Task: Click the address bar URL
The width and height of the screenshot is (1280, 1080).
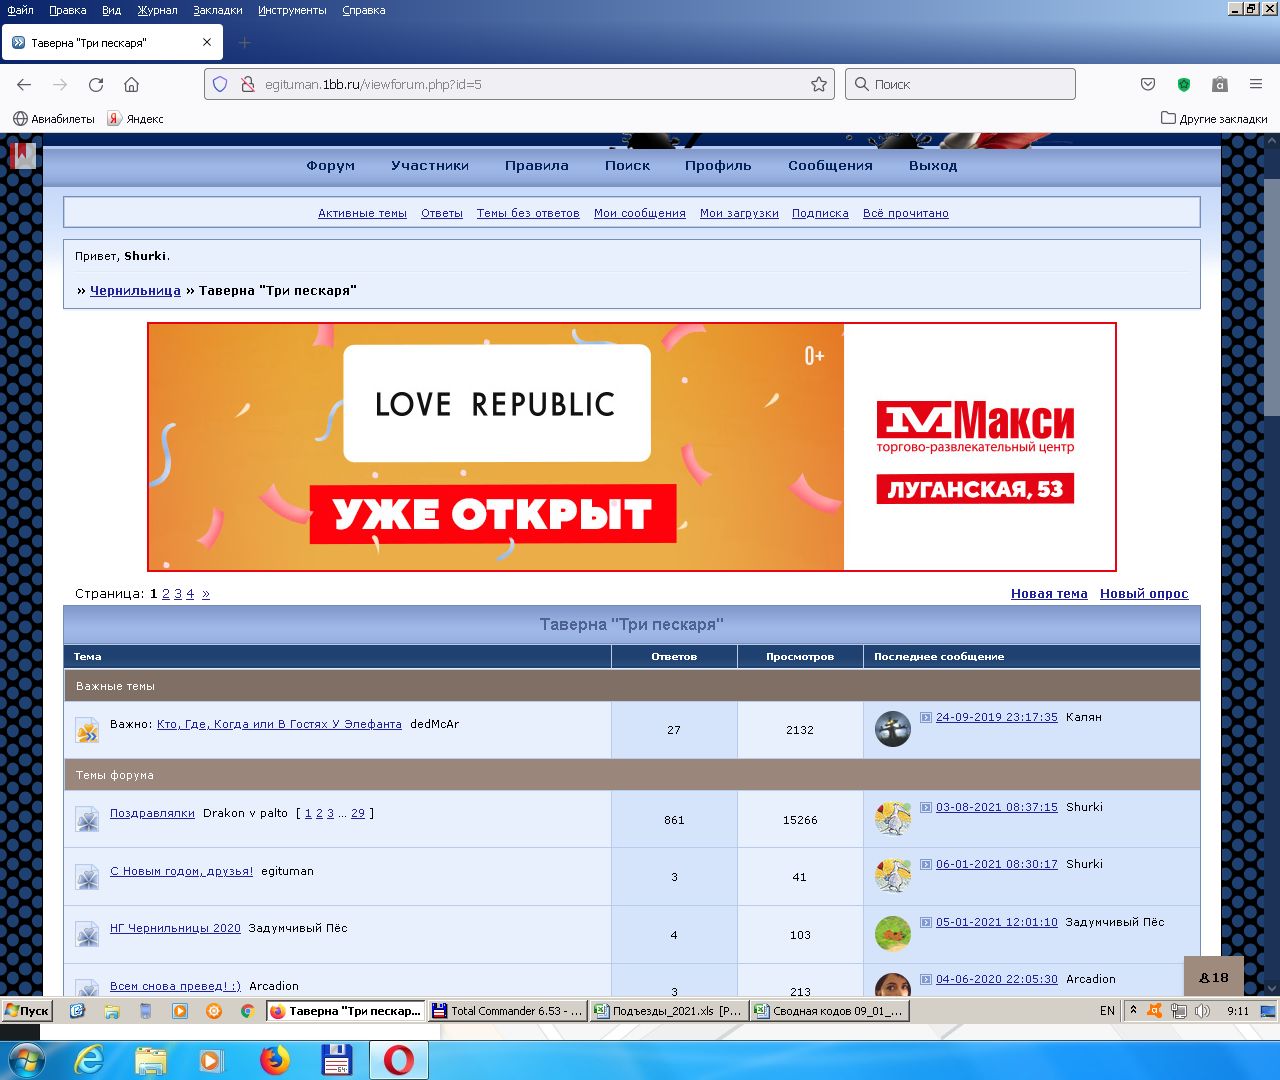Action: point(373,85)
